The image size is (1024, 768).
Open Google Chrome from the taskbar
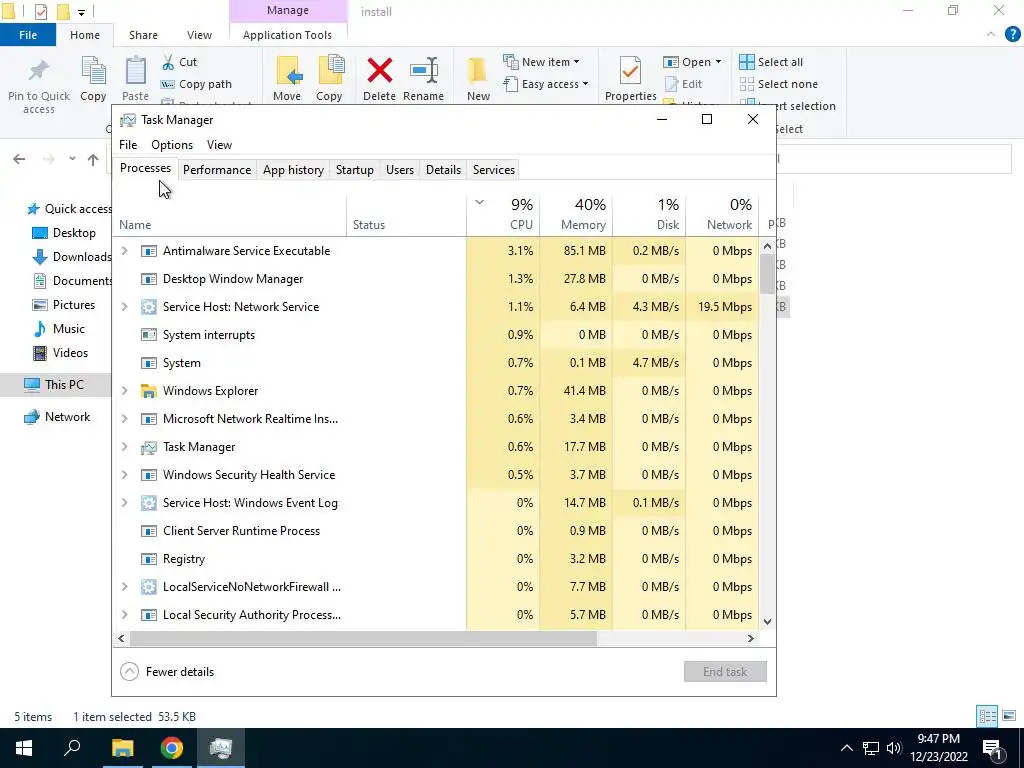click(x=172, y=748)
